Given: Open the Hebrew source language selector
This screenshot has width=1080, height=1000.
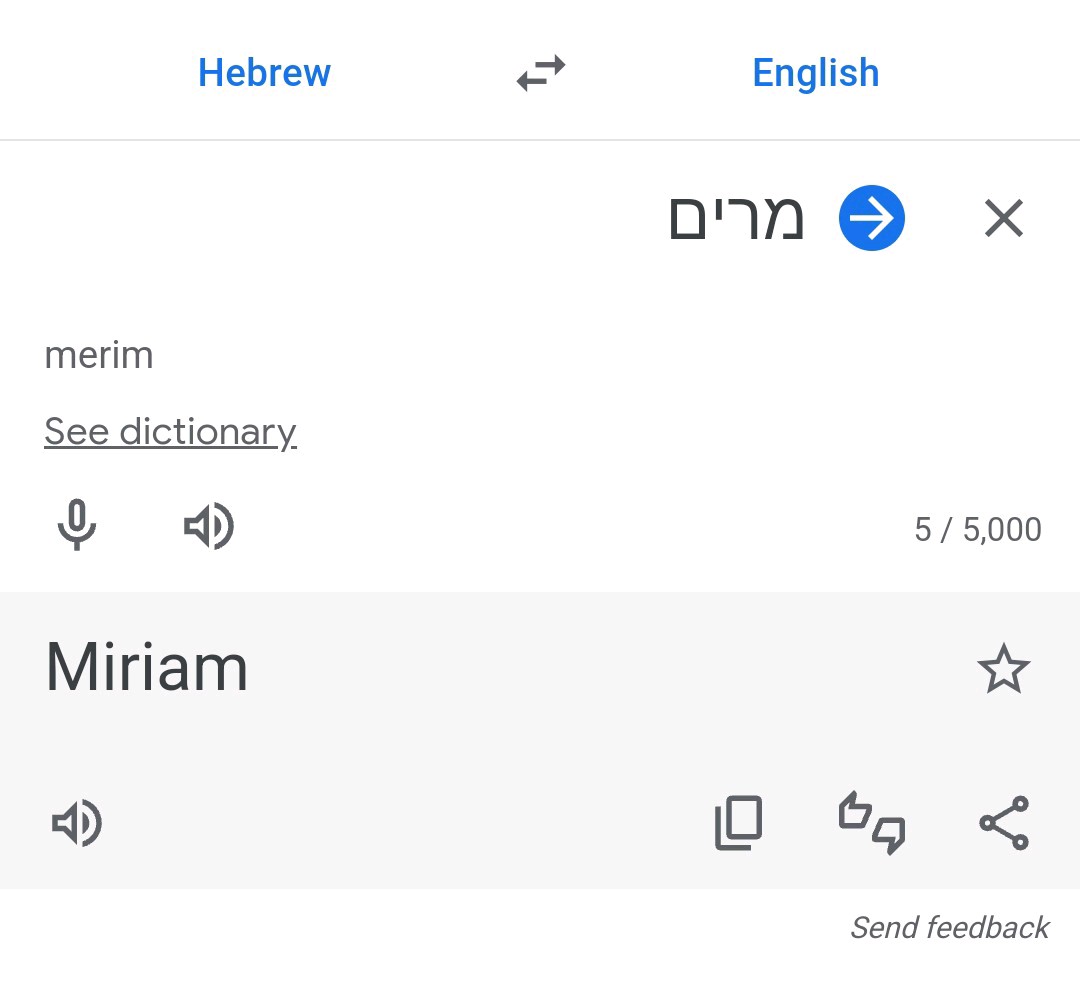Looking at the screenshot, I should (264, 73).
